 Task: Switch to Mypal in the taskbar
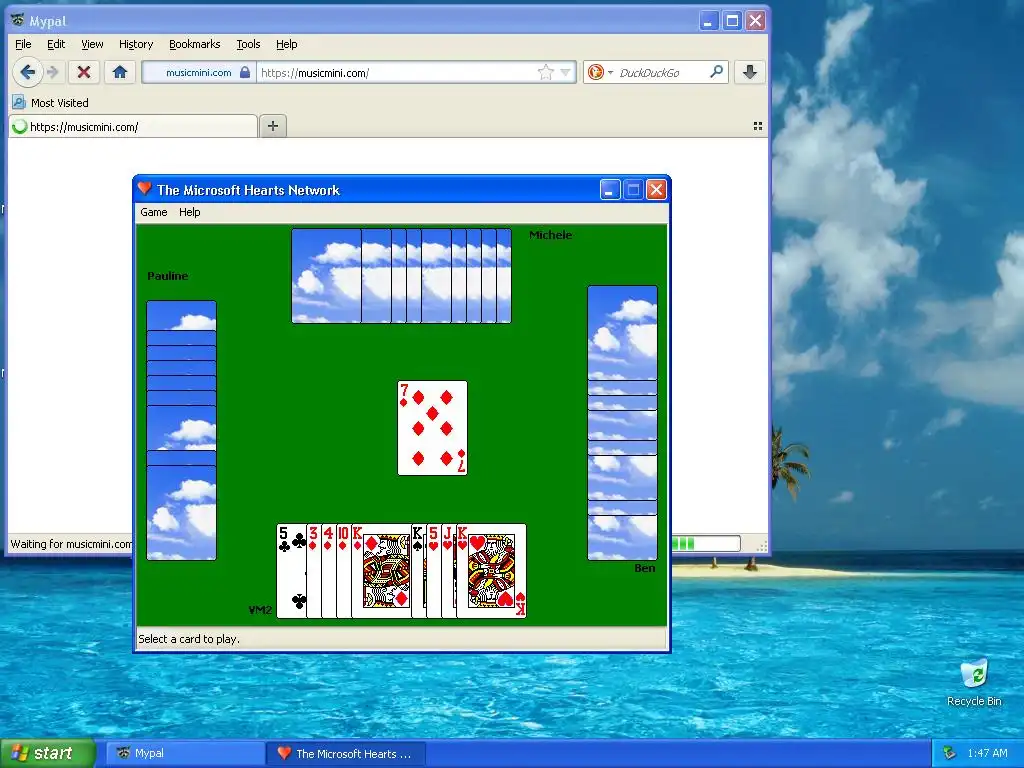point(185,753)
